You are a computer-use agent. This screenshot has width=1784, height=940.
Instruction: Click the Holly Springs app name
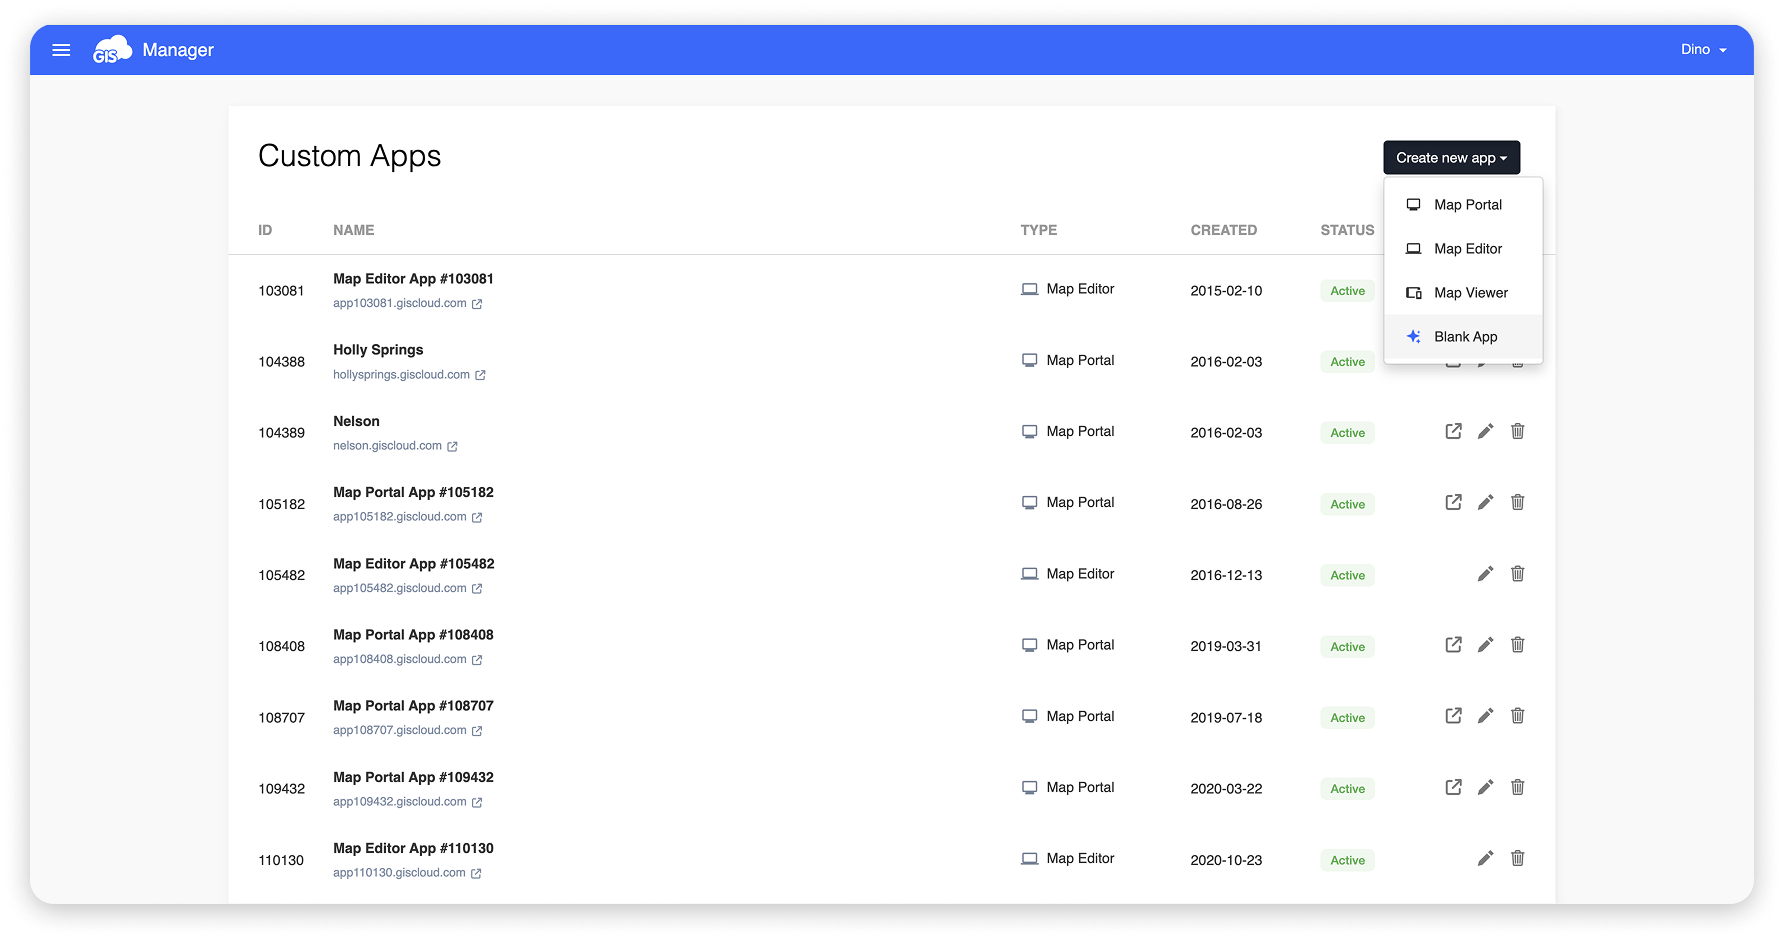pos(378,350)
